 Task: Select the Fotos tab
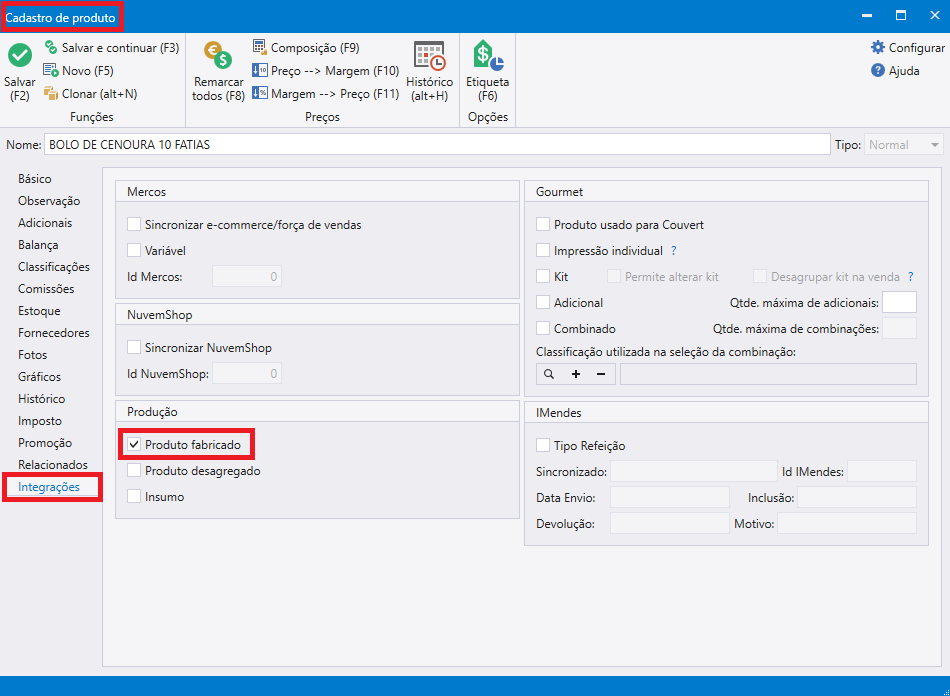tap(33, 355)
